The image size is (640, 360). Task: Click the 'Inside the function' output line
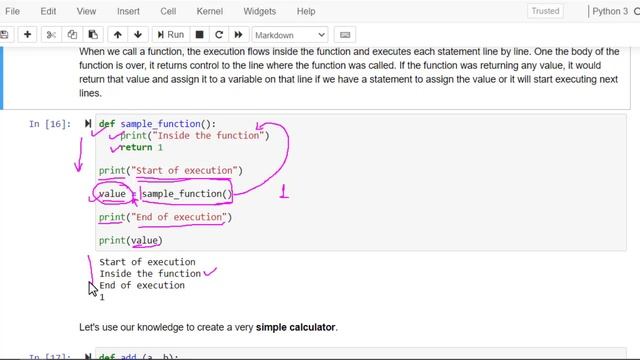tap(150, 274)
